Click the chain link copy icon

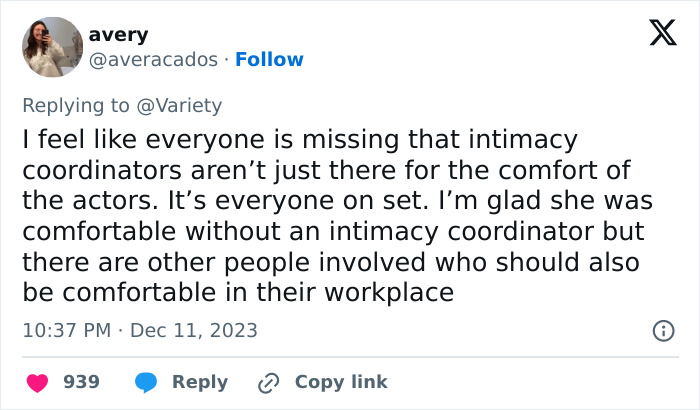pyautogui.click(x=268, y=382)
